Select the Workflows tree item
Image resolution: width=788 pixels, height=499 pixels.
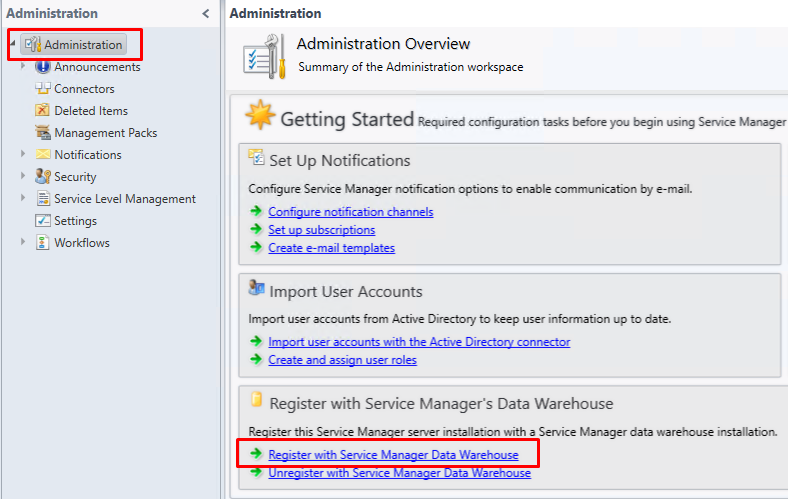81,243
